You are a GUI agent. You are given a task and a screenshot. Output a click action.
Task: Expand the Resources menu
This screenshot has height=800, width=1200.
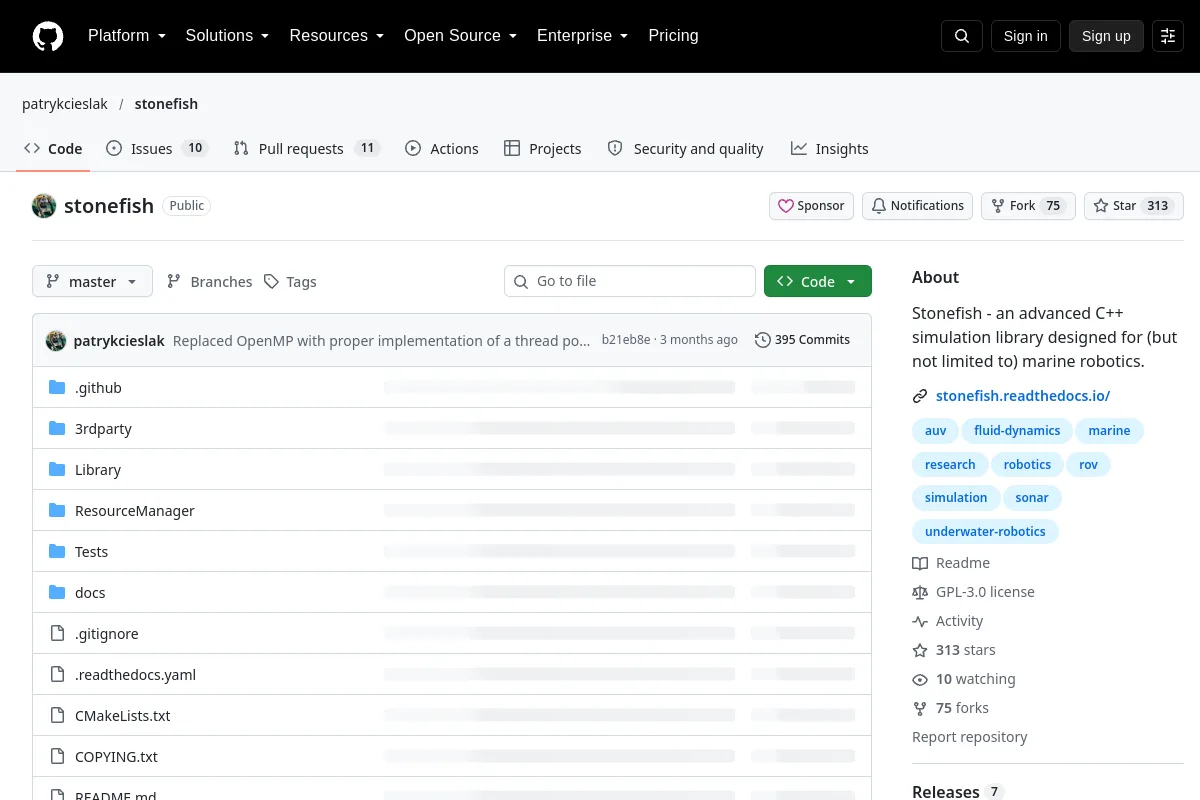coord(336,36)
